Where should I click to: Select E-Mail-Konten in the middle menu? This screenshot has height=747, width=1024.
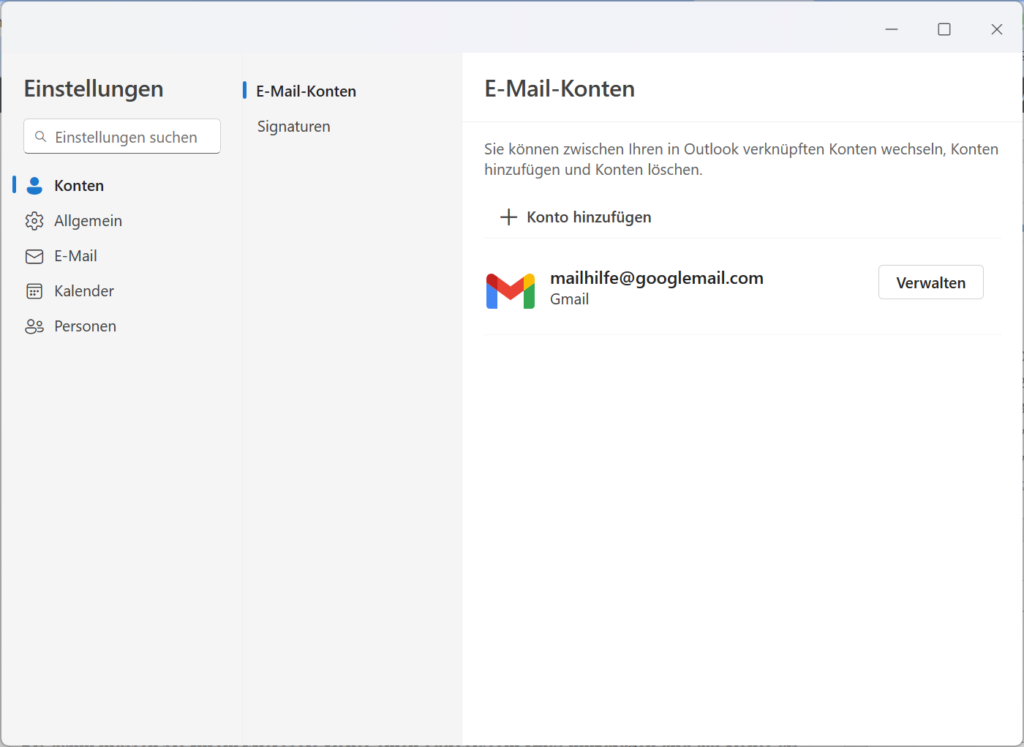tap(305, 90)
